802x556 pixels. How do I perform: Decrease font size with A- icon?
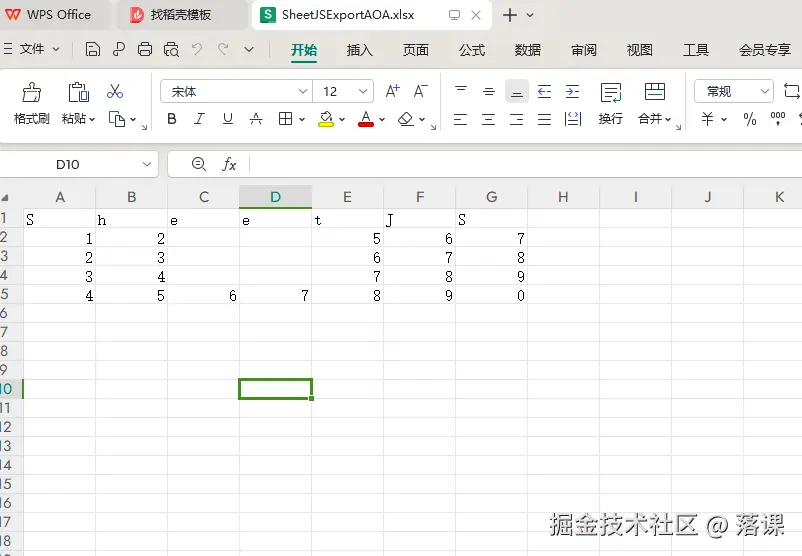[x=420, y=92]
